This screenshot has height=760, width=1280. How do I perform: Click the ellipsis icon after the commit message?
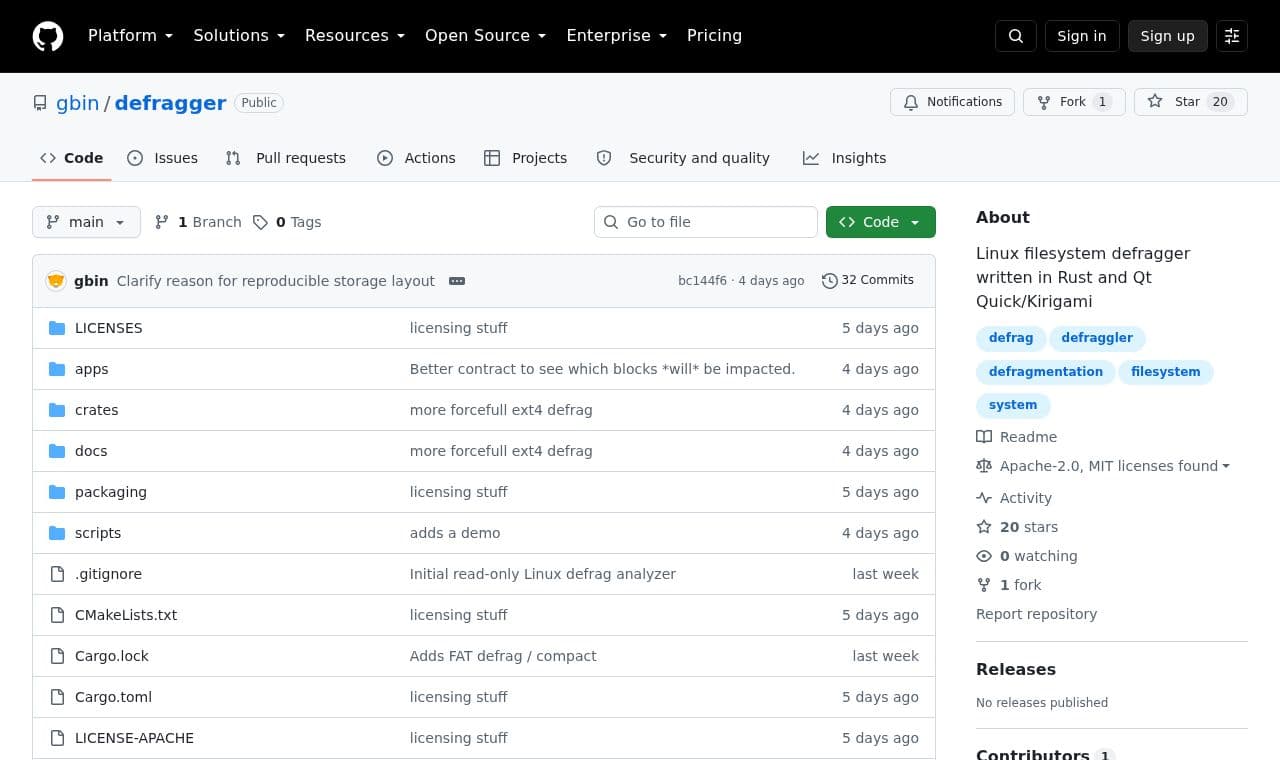coord(457,281)
